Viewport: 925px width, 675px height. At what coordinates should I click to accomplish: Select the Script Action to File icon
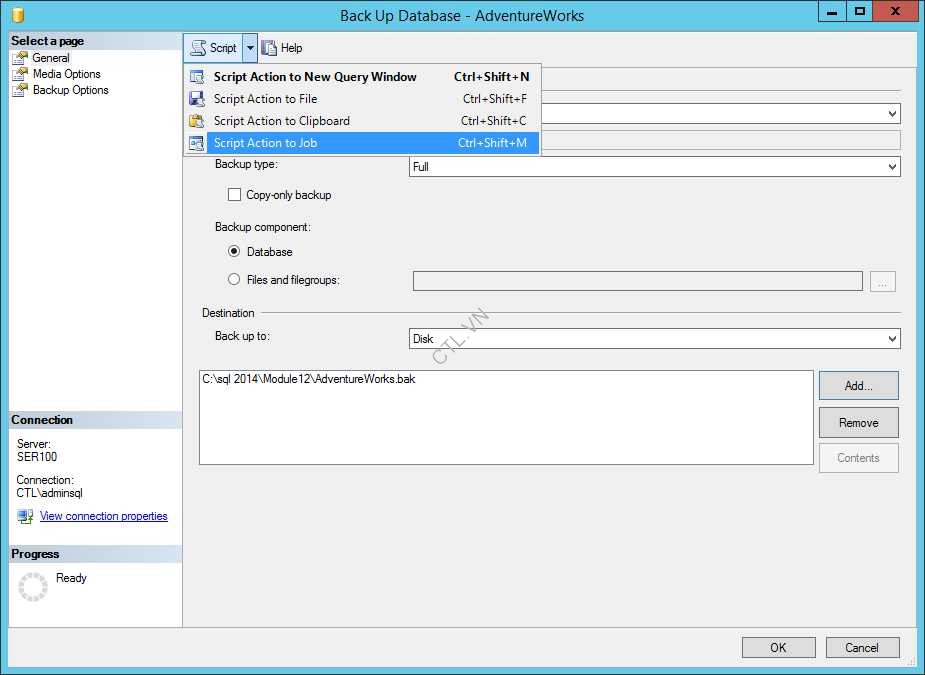click(196, 98)
